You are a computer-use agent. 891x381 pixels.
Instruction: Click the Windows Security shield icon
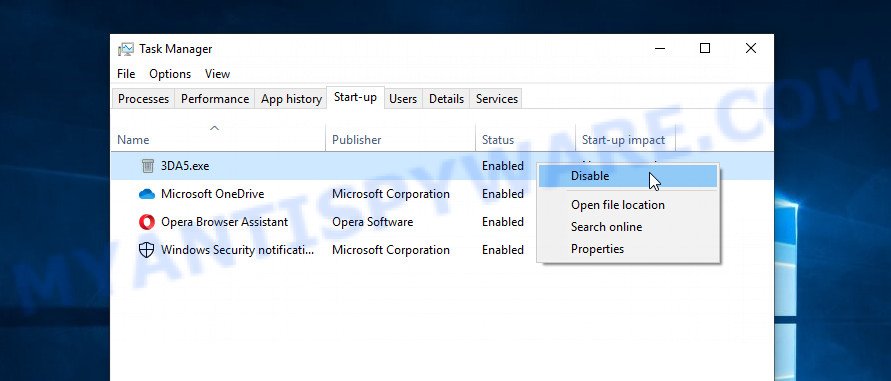(x=147, y=250)
